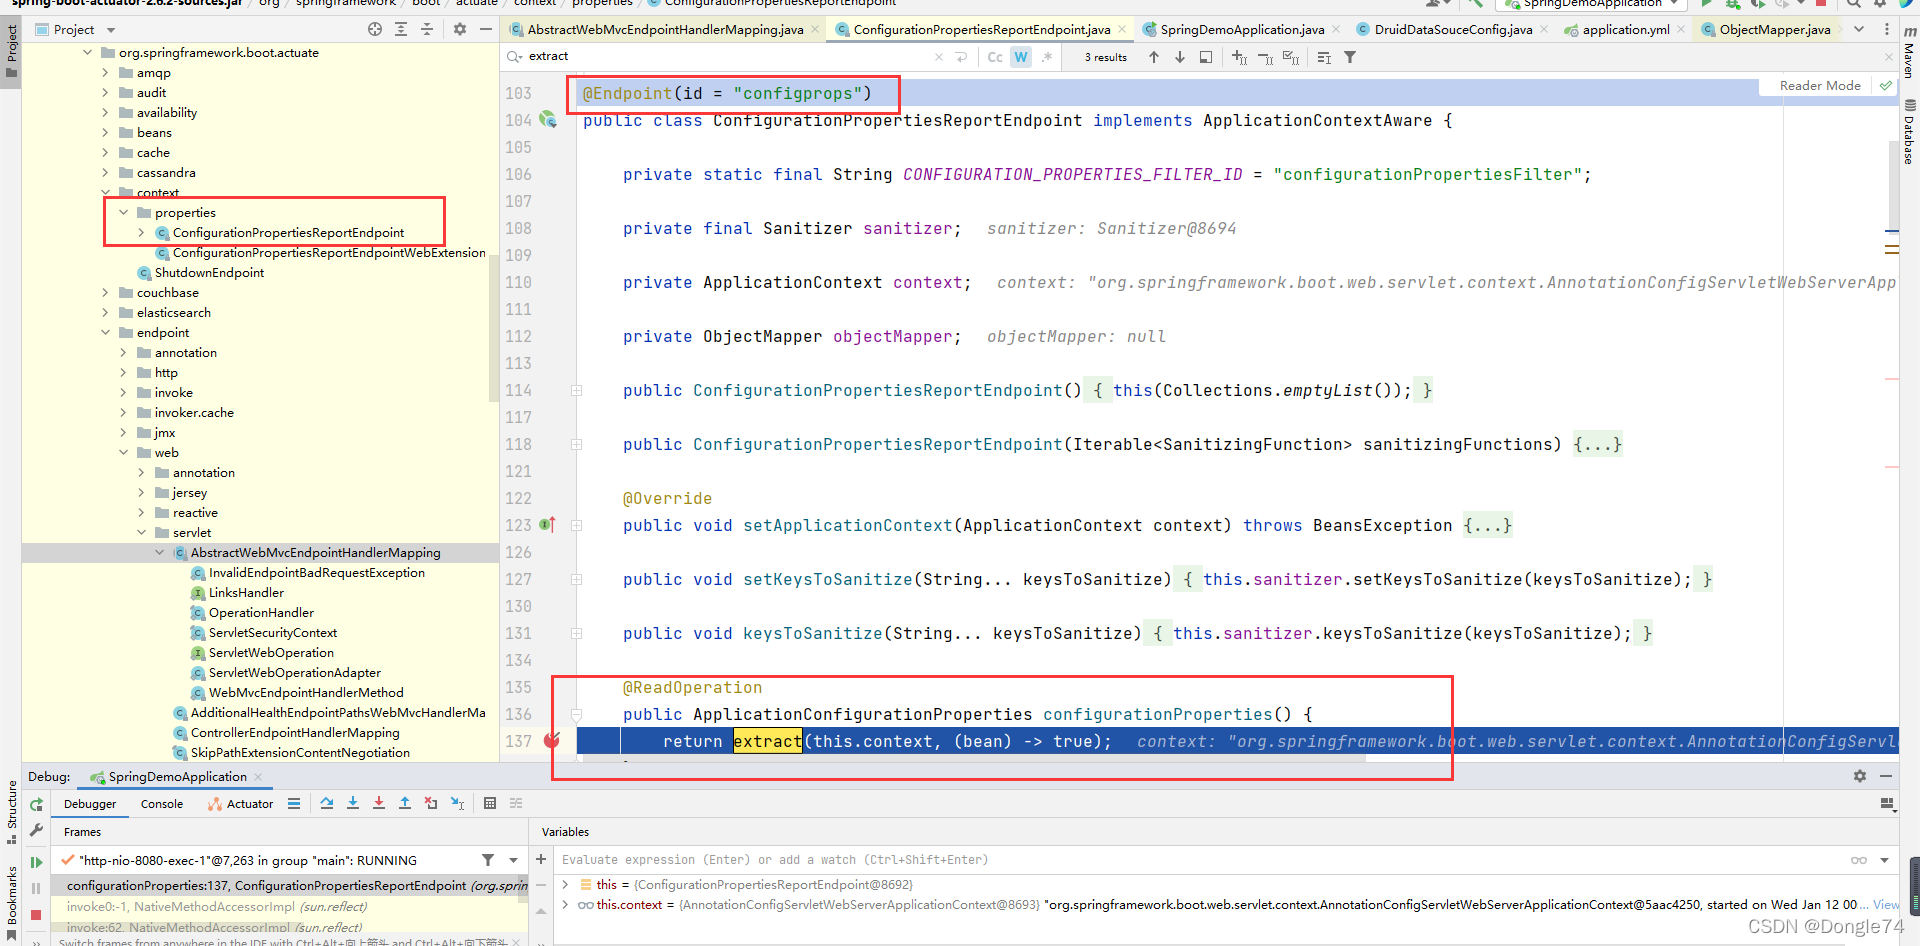
Task: Open Project panel gear options
Action: point(460,30)
